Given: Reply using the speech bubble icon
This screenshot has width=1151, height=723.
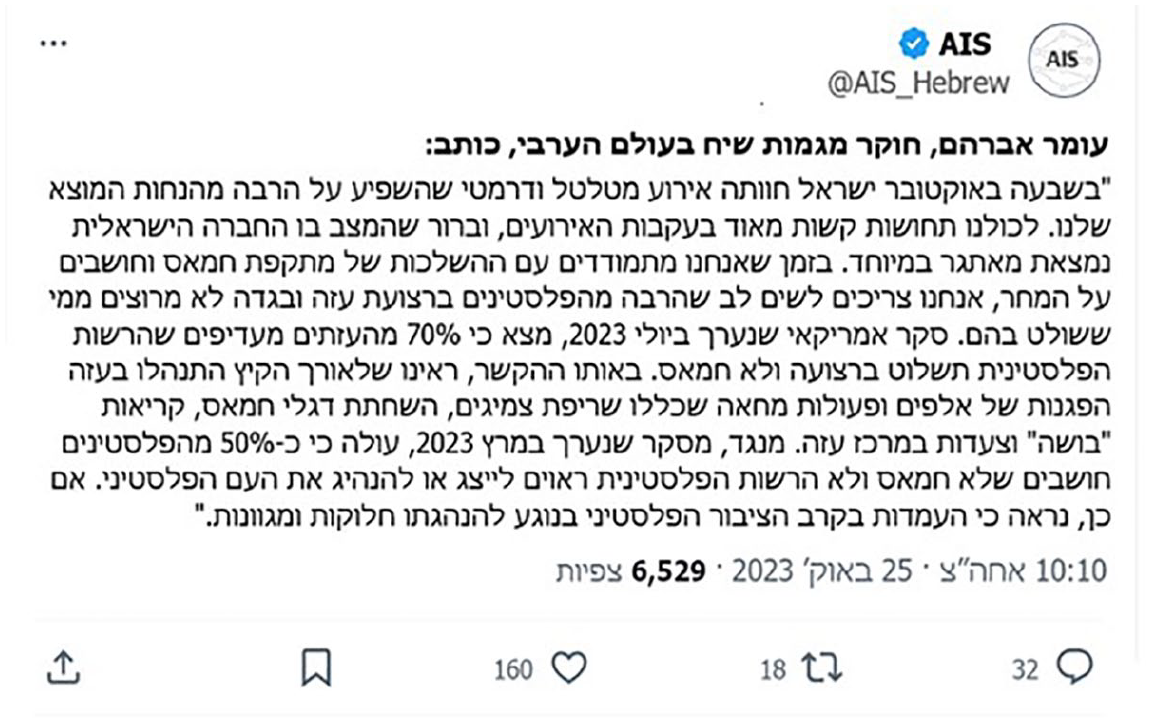Looking at the screenshot, I should click(x=1075, y=667).
